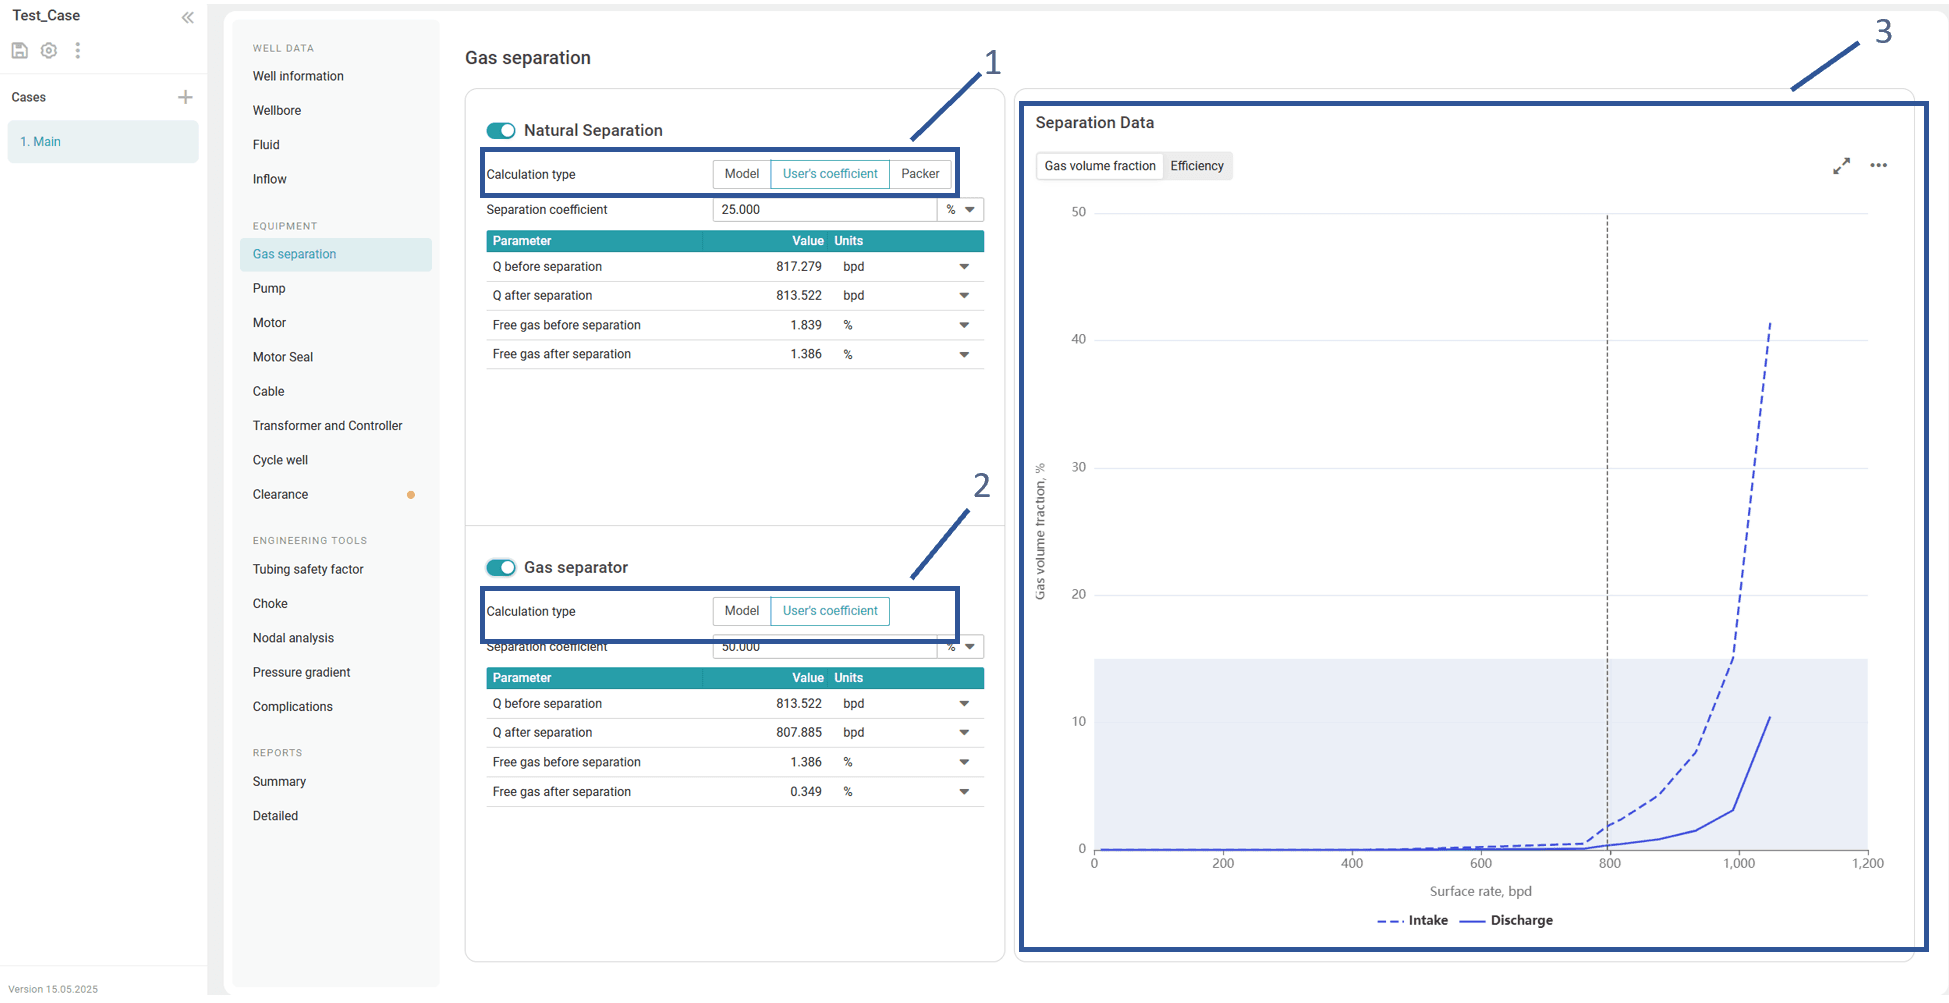Open the Pump equipment page
Image resolution: width=1949 pixels, height=1003 pixels.
(x=269, y=289)
